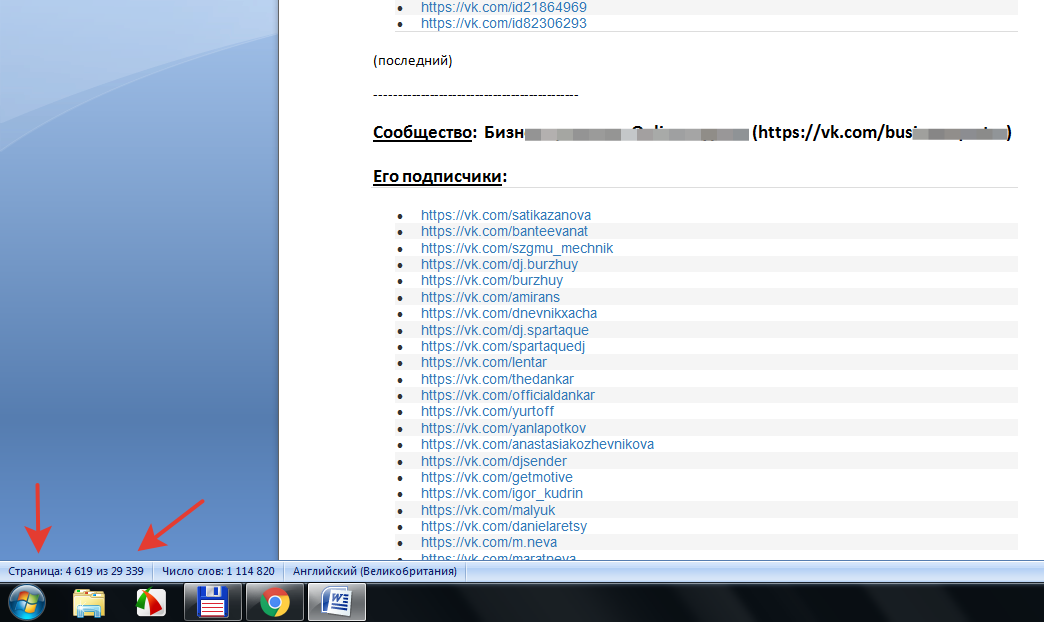Follow the vk.com/satikazanova link

click(505, 215)
